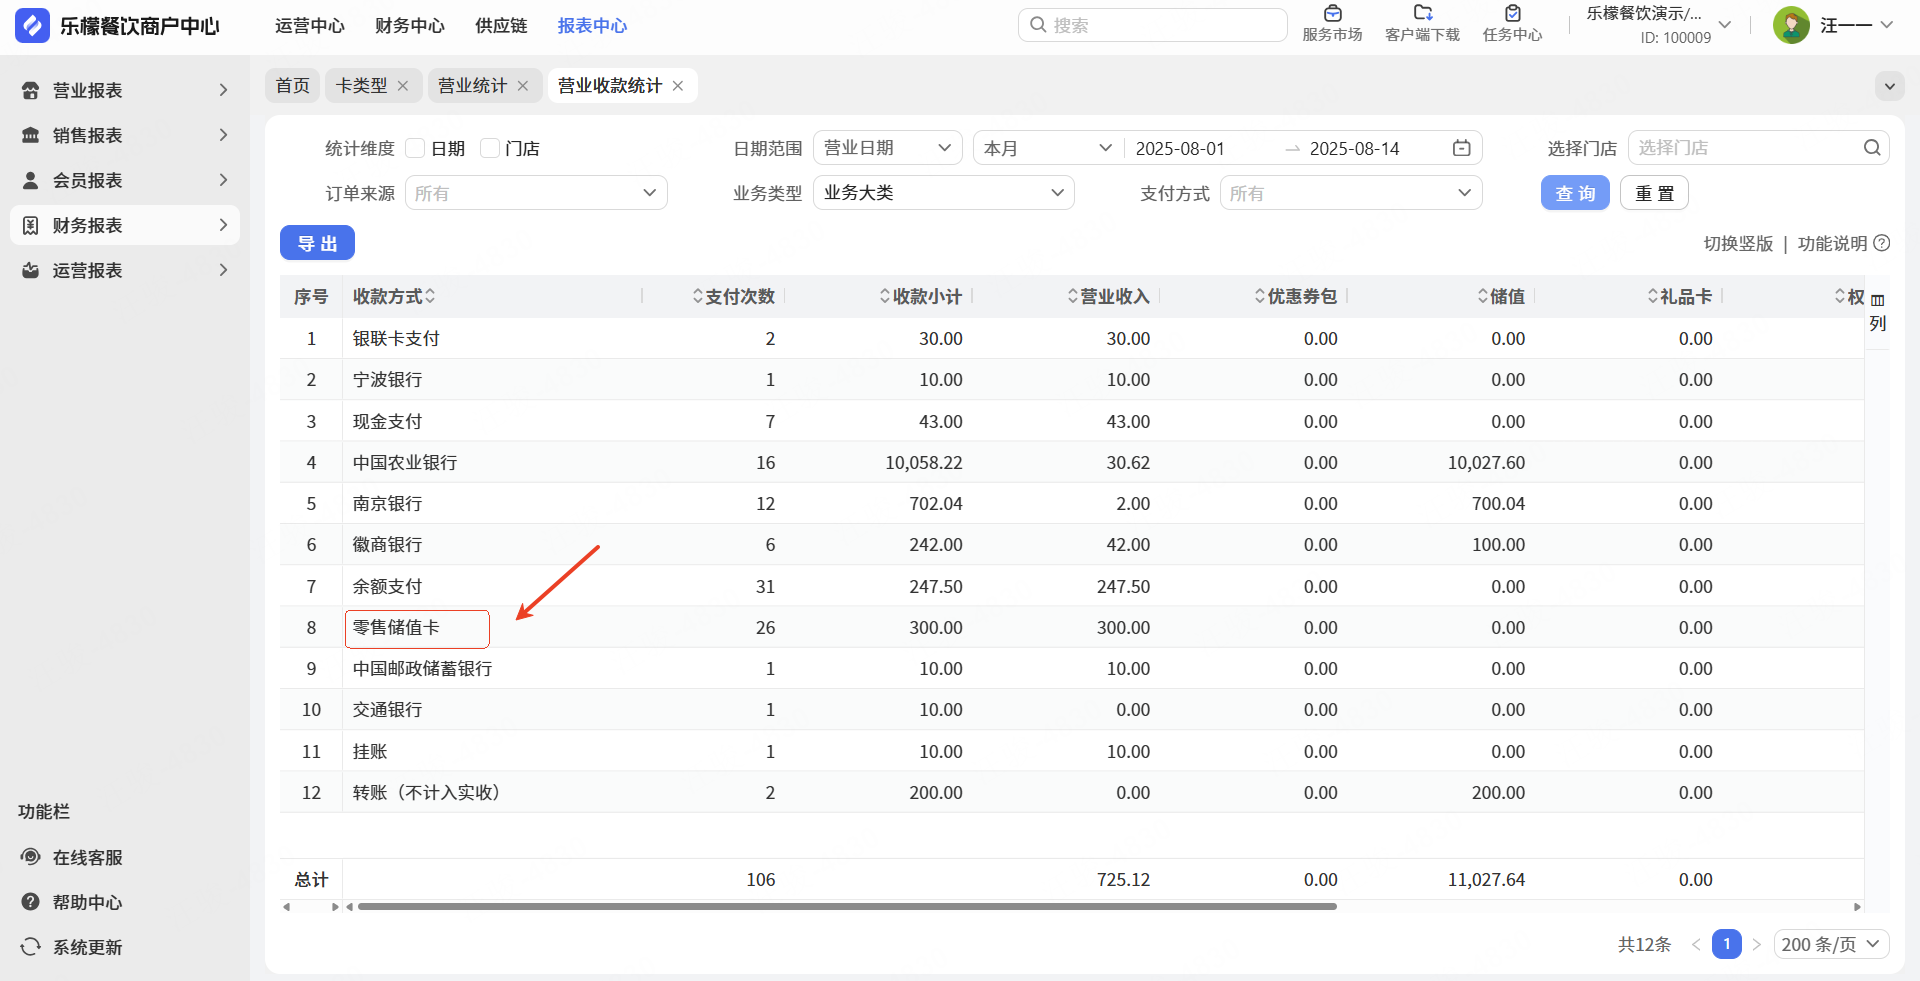Sort by 礼品卡 column

[1653, 296]
